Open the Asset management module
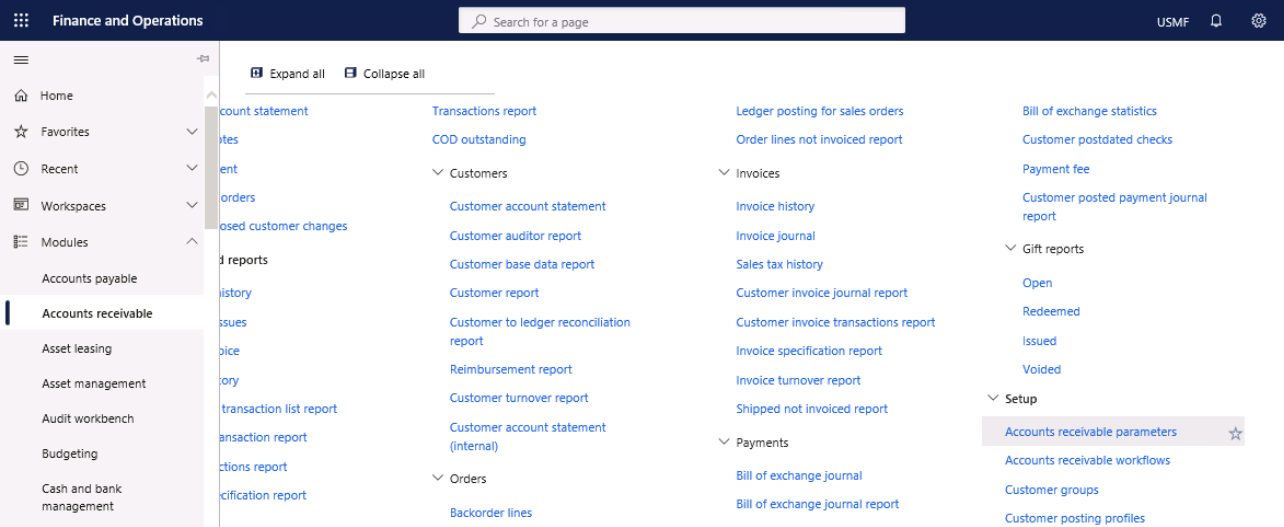This screenshot has width=1284, height=527. click(x=94, y=384)
